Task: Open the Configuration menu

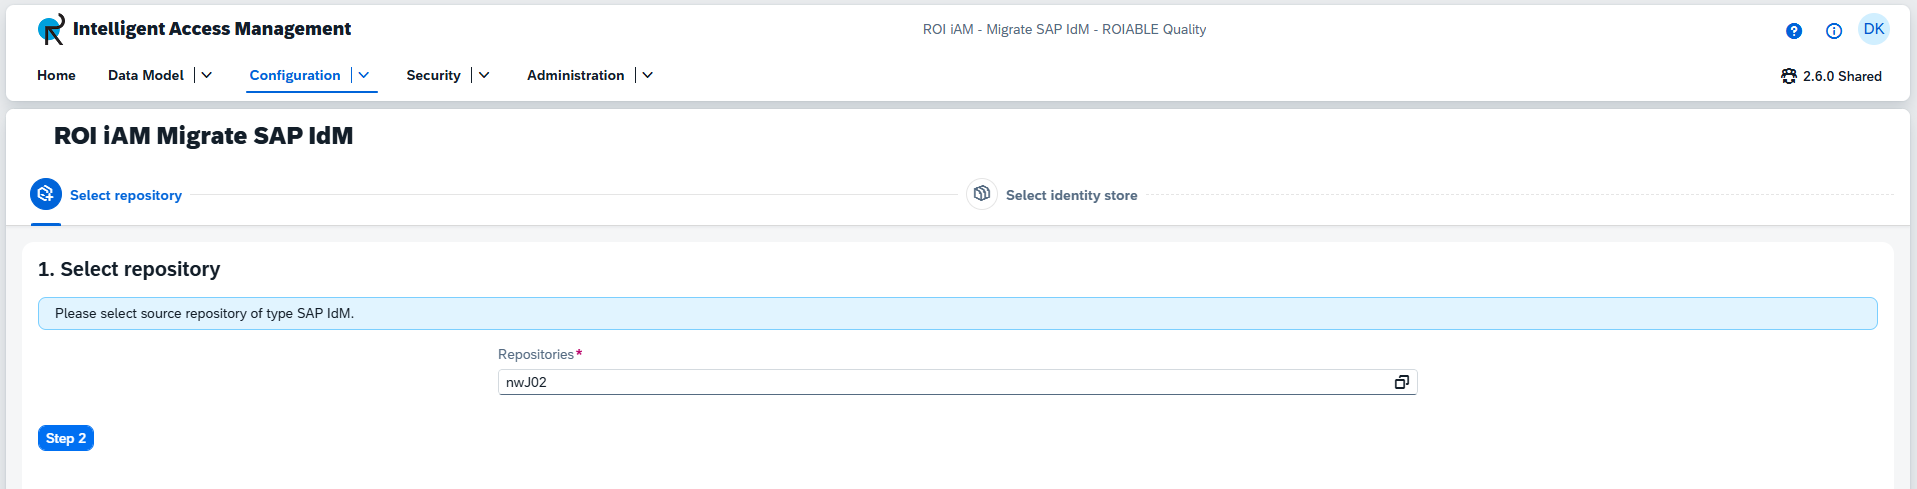Action: 295,75
